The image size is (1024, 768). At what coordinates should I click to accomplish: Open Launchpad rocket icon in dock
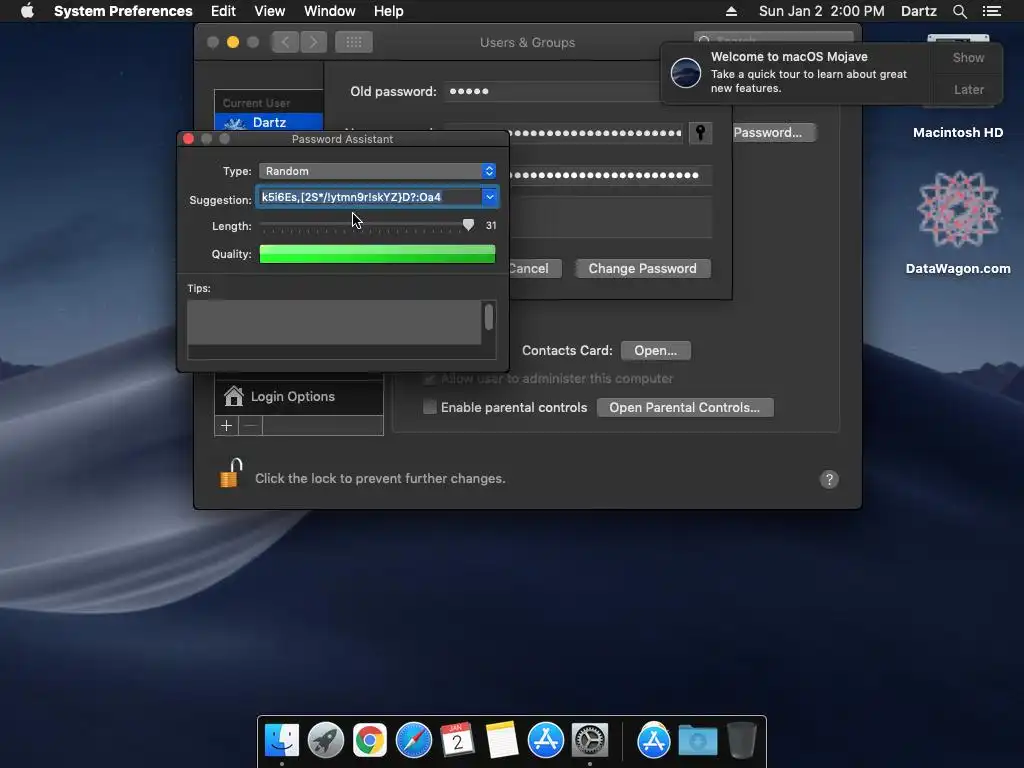(326, 740)
